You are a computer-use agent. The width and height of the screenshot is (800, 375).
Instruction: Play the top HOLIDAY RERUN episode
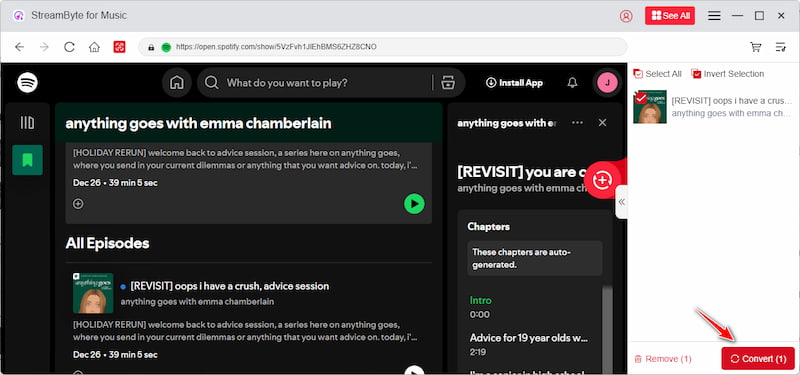point(414,204)
